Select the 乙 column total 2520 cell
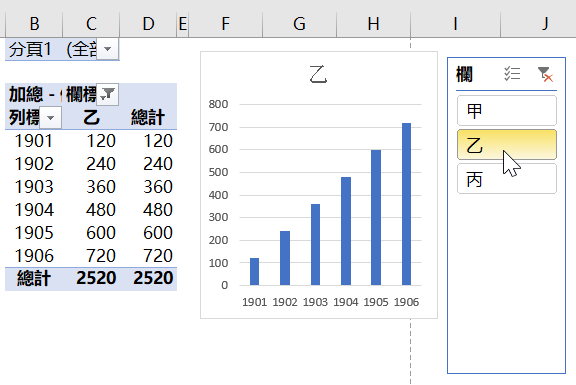The image size is (576, 385). click(x=91, y=278)
